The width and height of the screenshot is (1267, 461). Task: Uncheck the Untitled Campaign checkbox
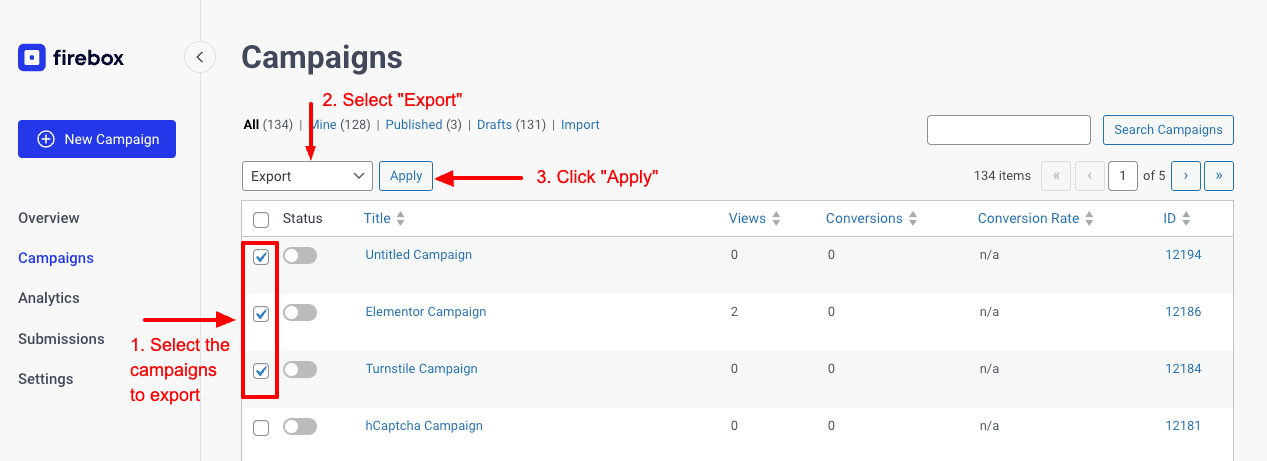click(x=261, y=257)
